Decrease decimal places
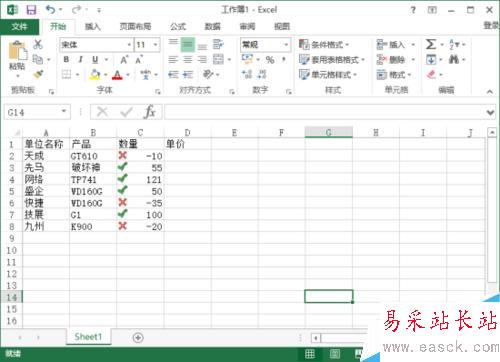Image resolution: width=500 pixels, height=362 pixels. pos(262,74)
